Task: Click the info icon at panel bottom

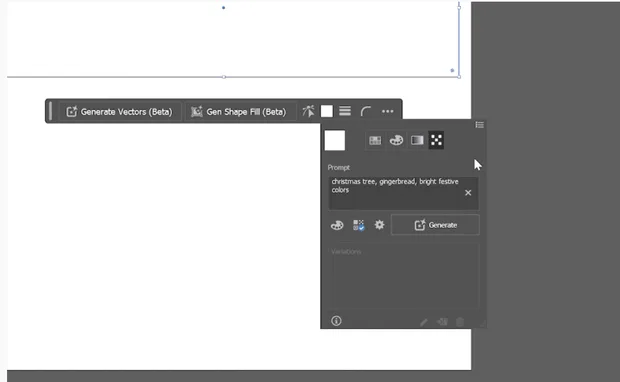Action: tap(336, 321)
